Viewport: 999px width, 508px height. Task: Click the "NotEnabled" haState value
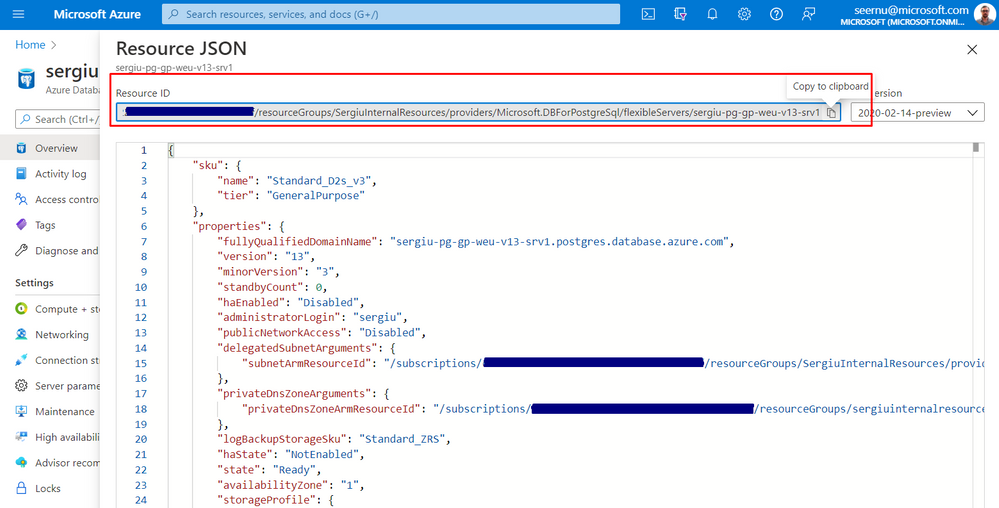(x=322, y=454)
